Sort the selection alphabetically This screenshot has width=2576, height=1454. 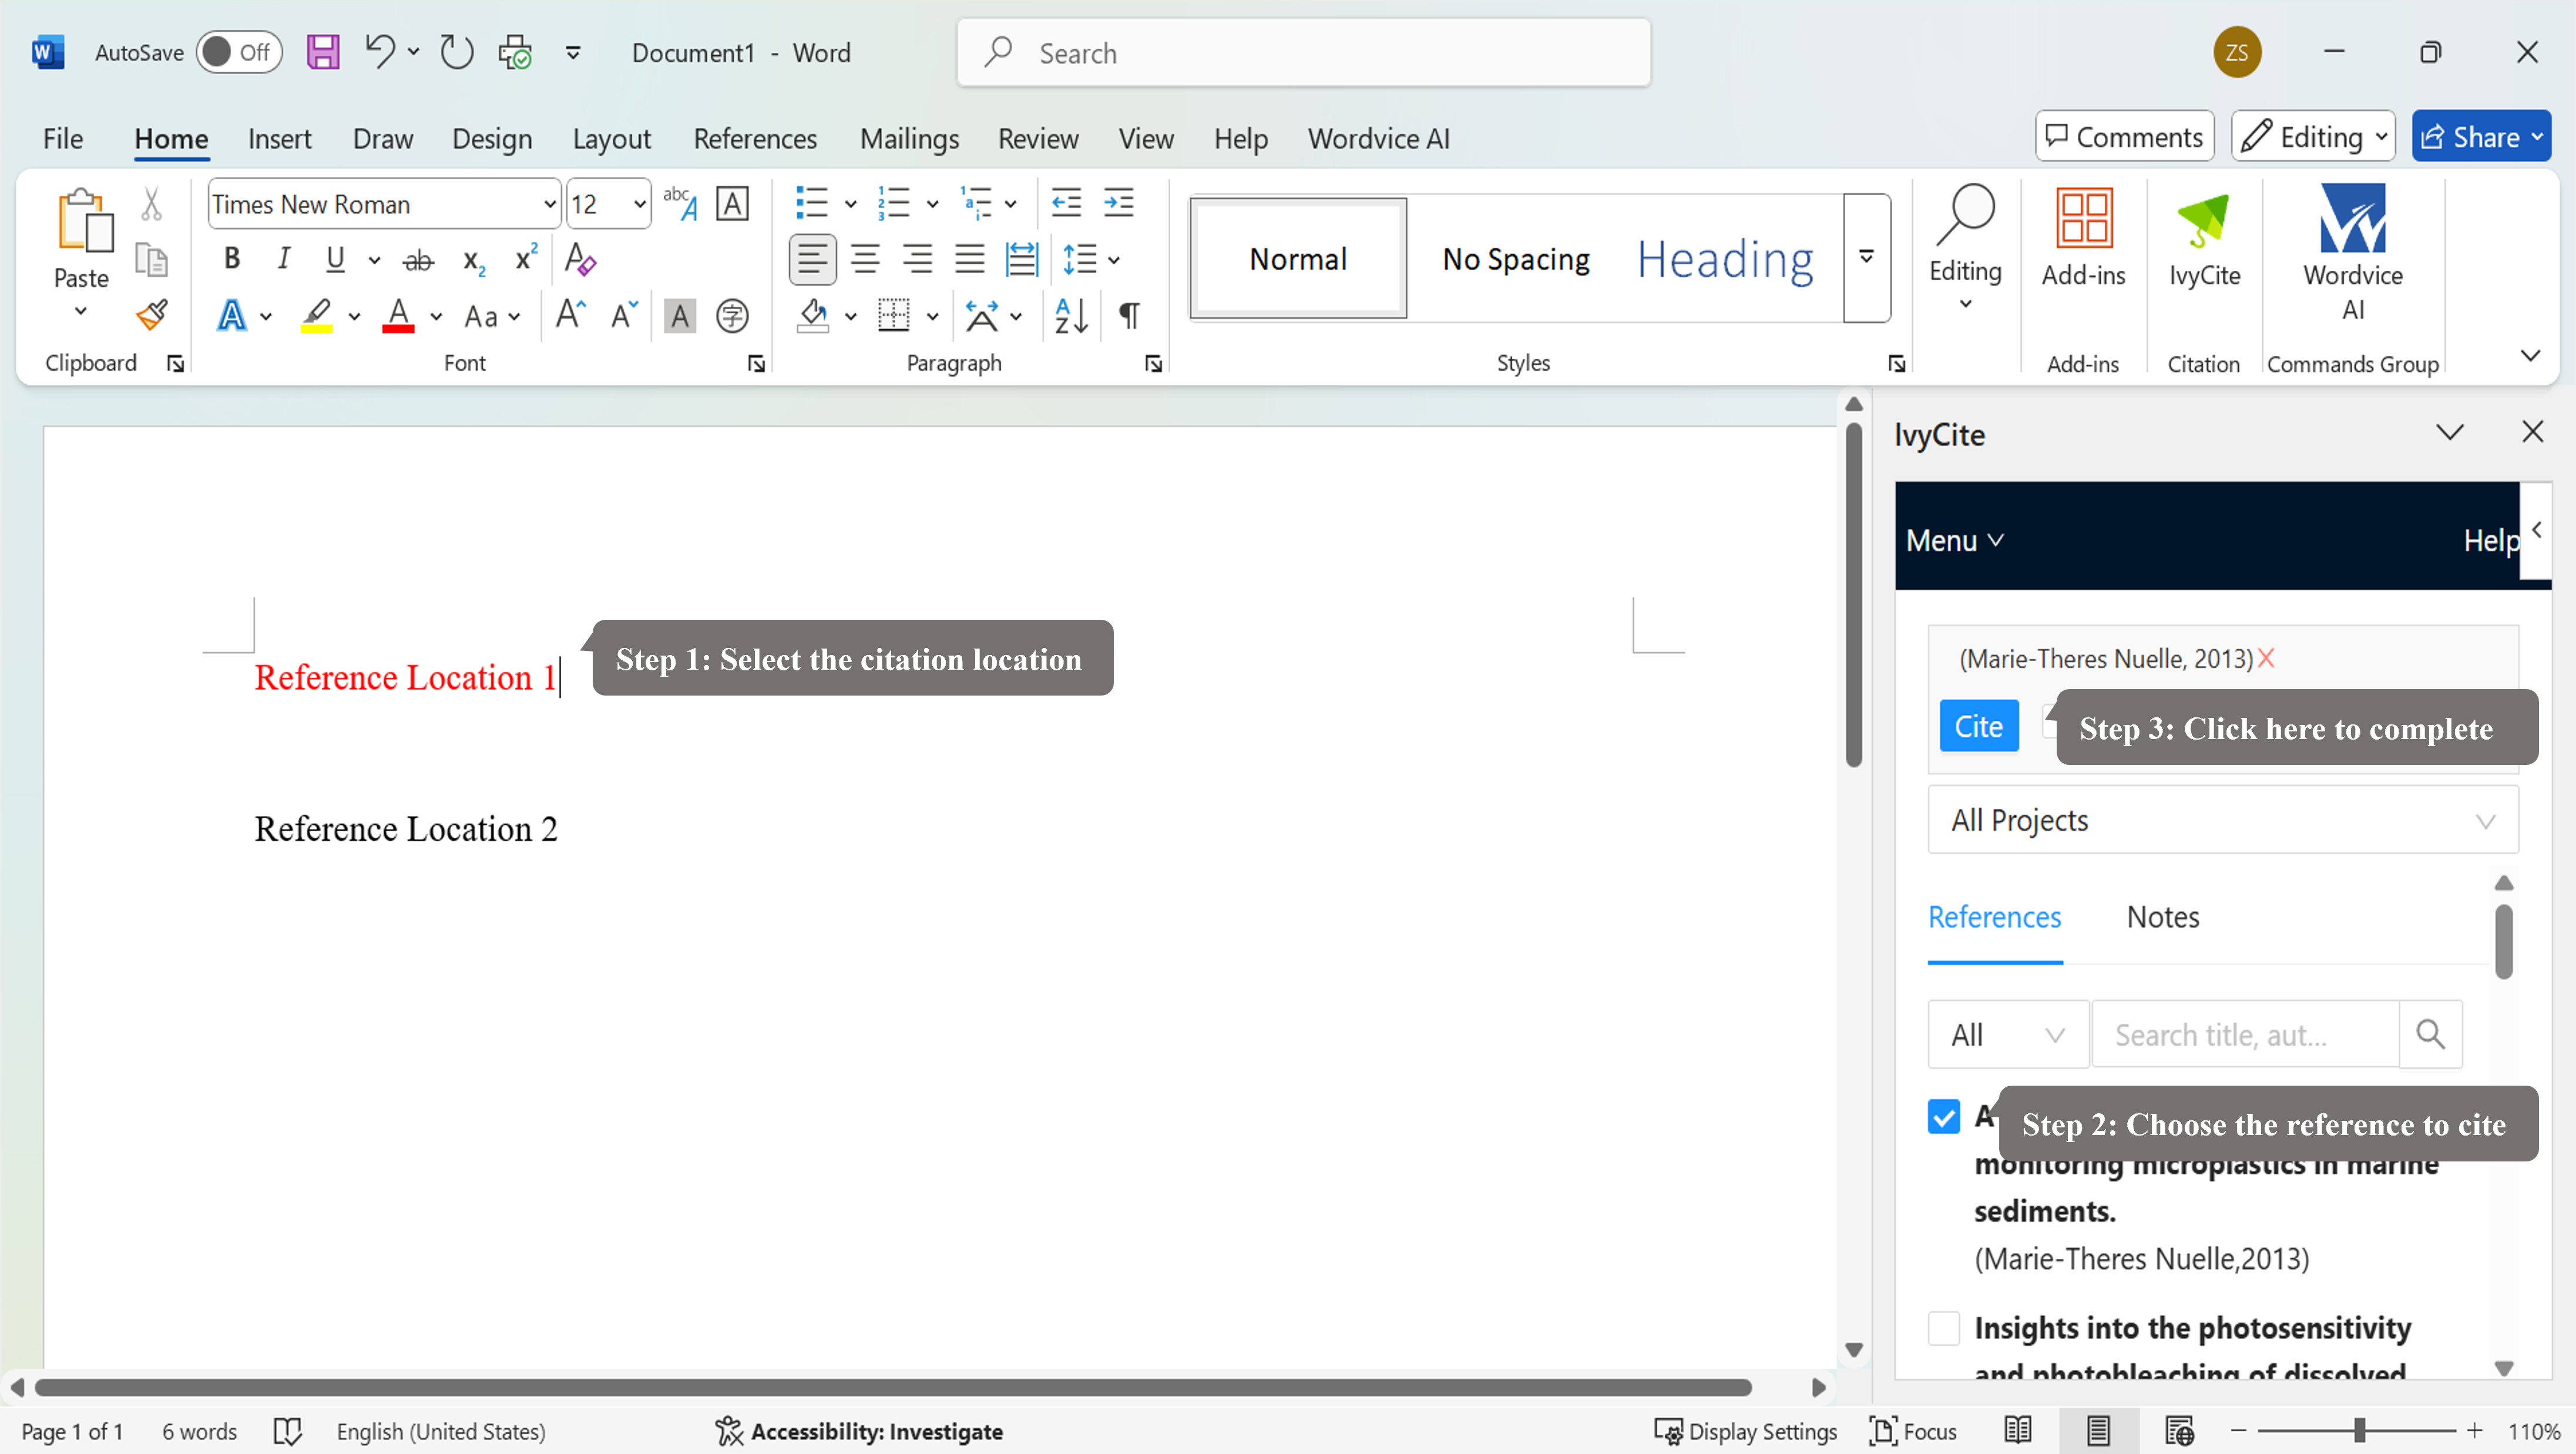(x=1071, y=316)
